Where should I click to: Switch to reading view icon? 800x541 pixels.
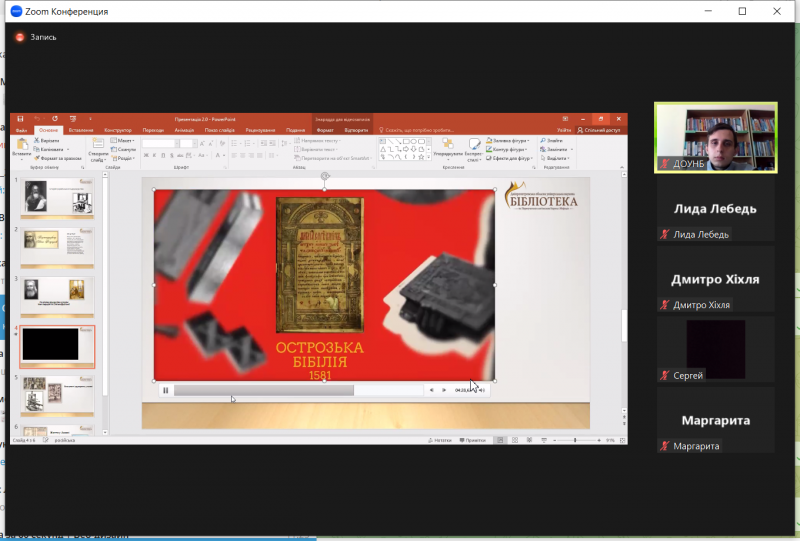point(529,440)
